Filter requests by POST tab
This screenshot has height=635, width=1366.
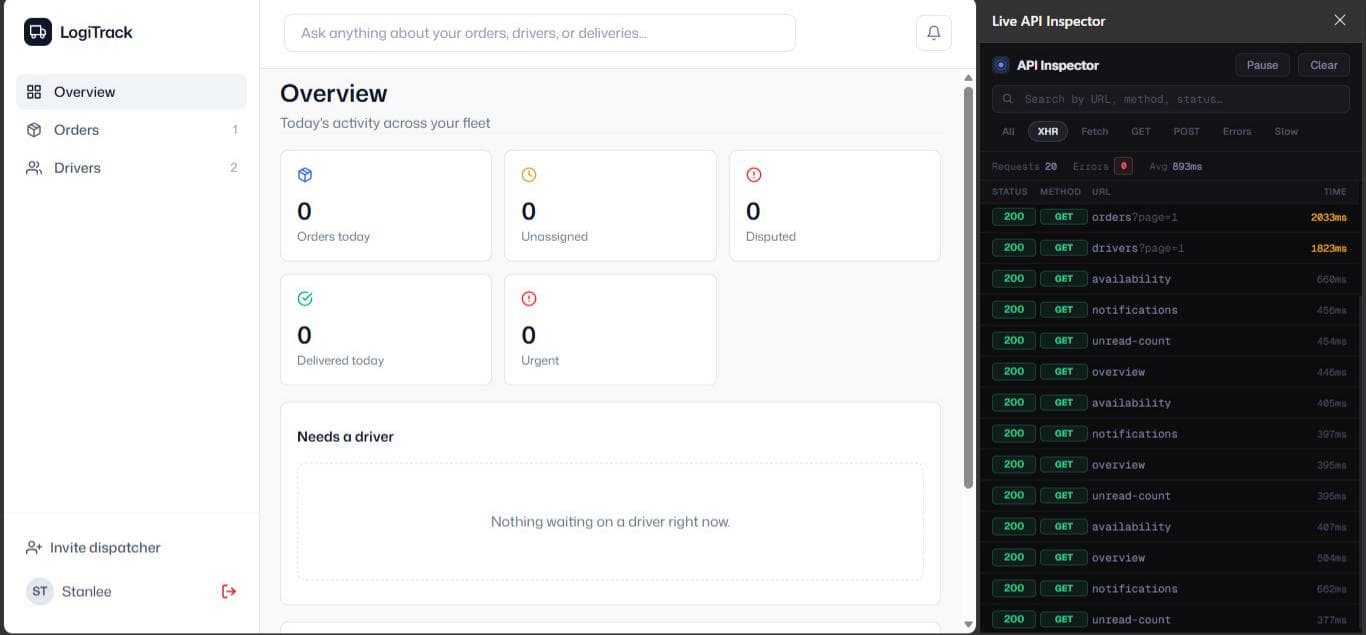point(1187,131)
